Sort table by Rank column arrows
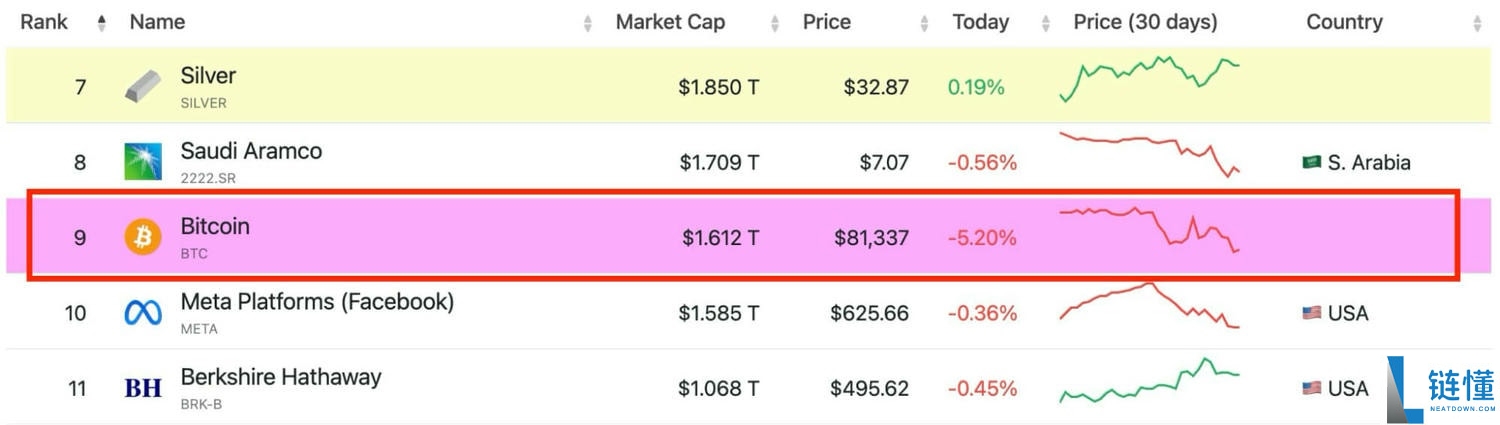This screenshot has height=425, width=1500. tap(101, 23)
